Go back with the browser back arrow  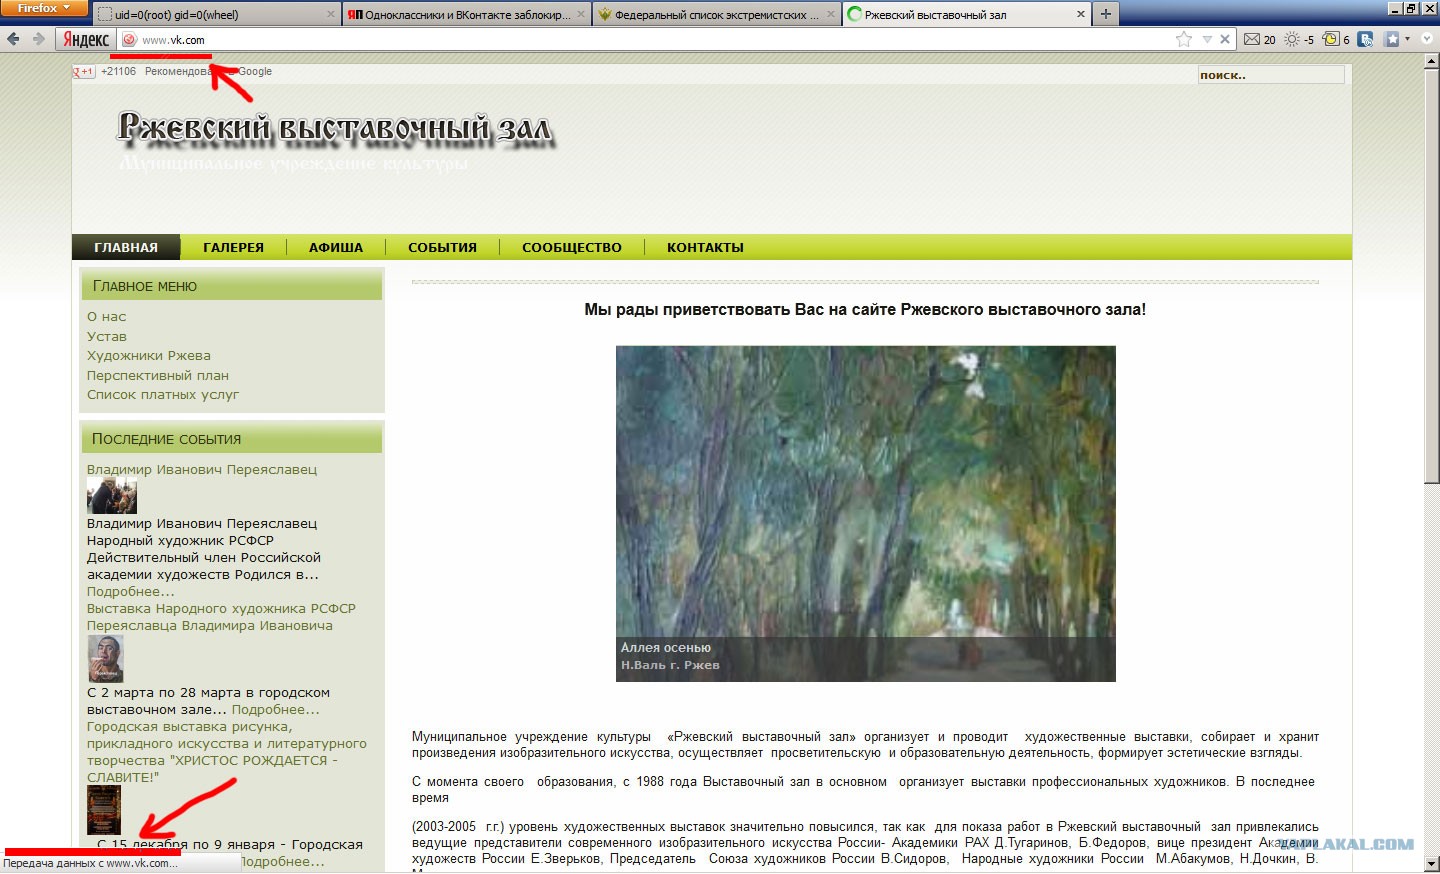13,39
